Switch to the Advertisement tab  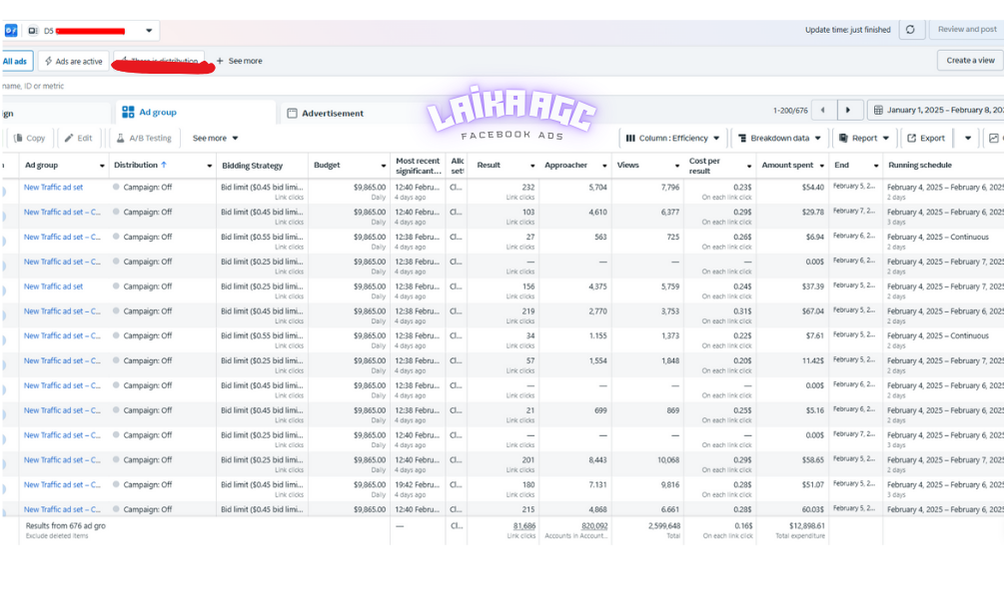[x=326, y=113]
